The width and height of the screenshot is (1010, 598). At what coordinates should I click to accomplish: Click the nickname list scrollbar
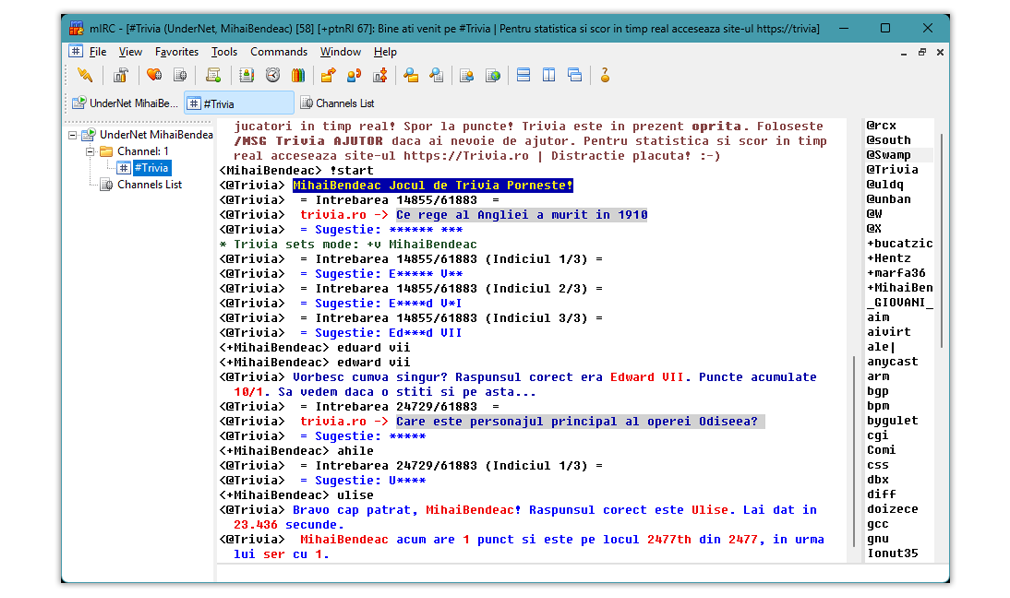click(x=941, y=240)
